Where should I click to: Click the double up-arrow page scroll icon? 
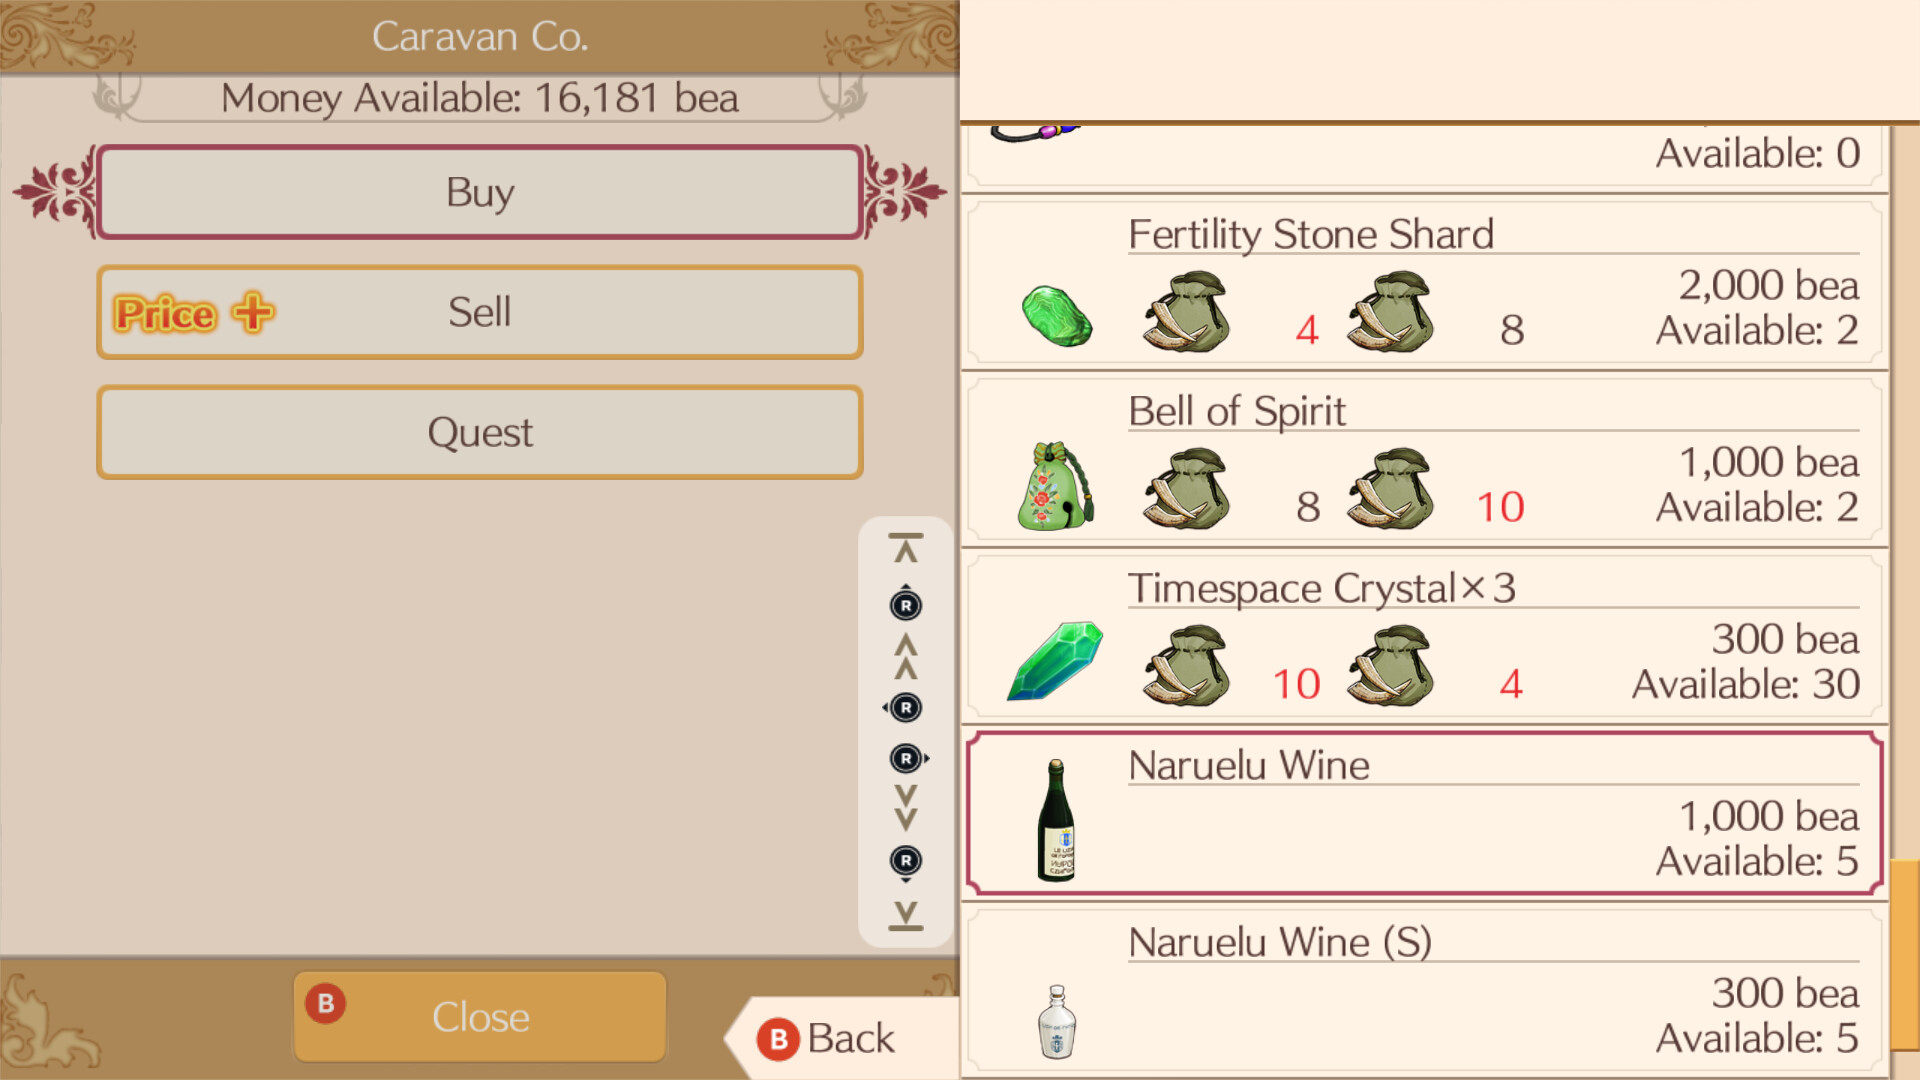click(905, 656)
